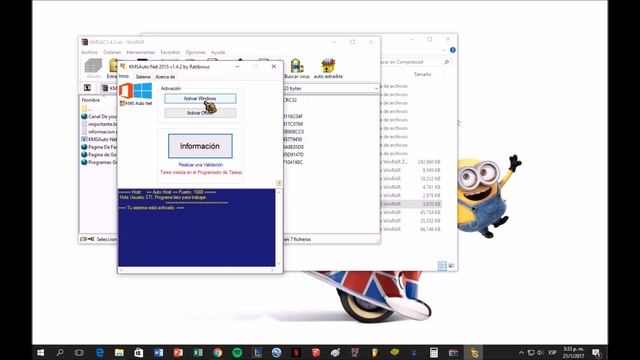Click the red Tarea creada en el Programador link

point(201,172)
